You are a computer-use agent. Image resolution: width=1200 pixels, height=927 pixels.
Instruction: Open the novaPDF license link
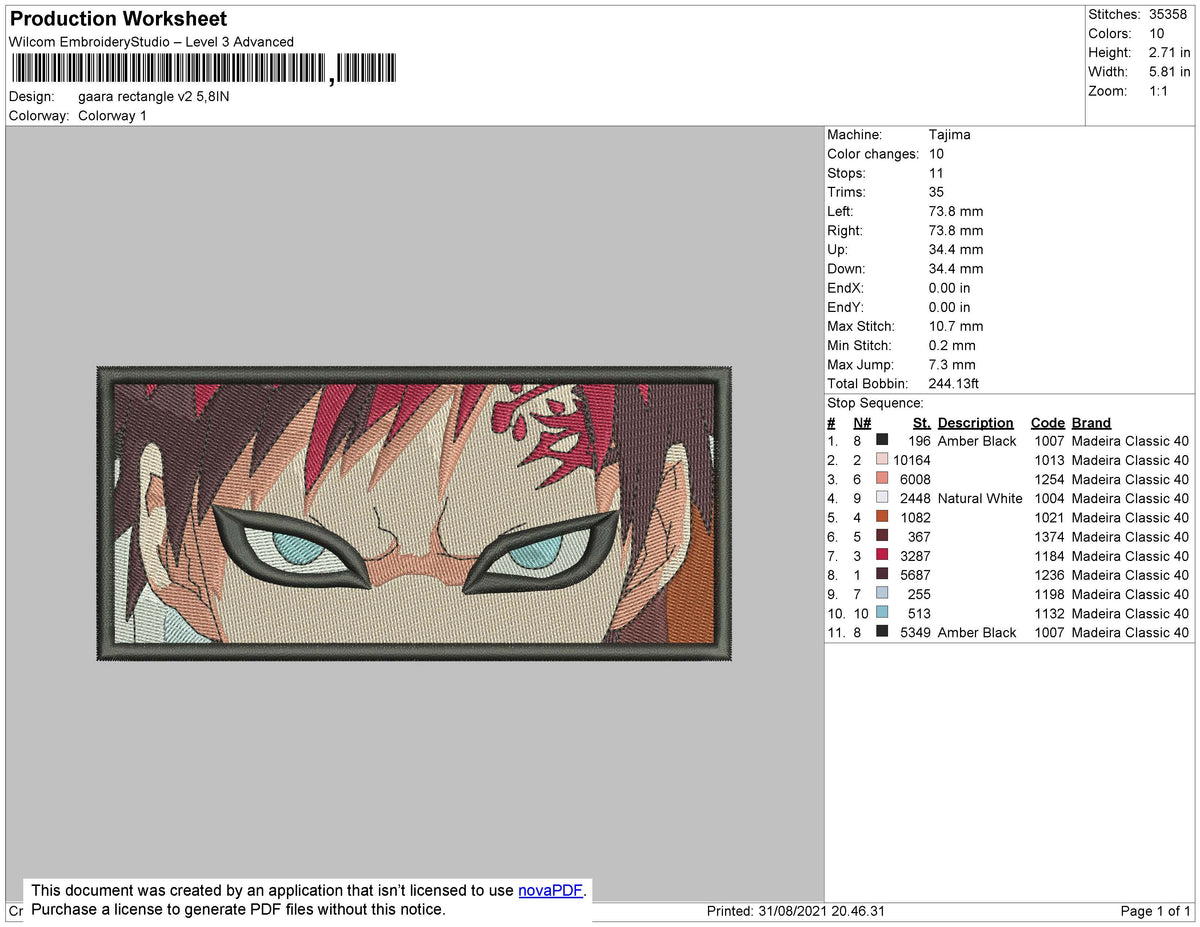[549, 890]
